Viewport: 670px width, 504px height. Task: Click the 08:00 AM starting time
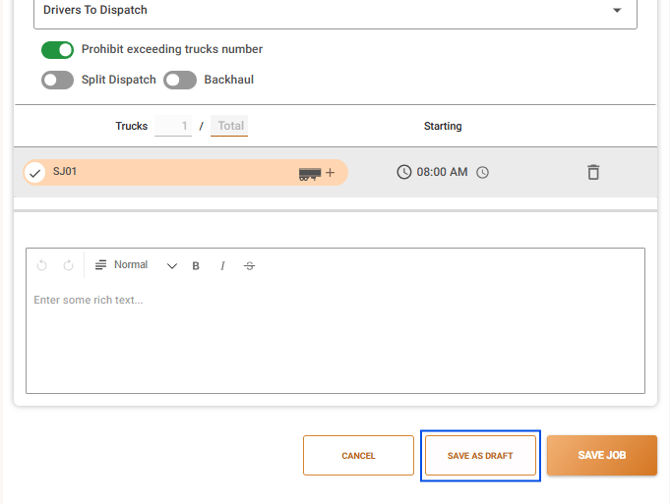point(441,172)
